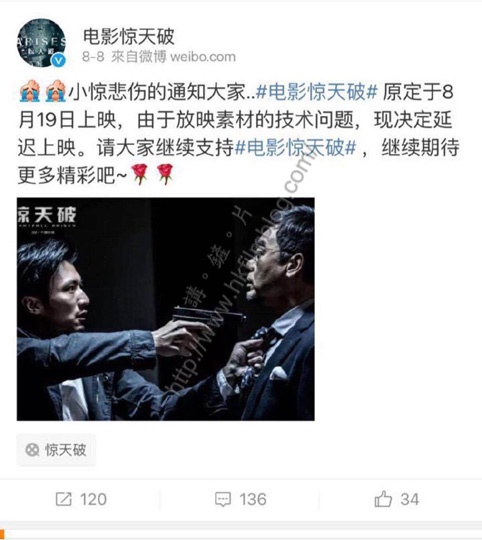This screenshot has height=540, width=482.
Task: Click the first crying emoji
Action: point(30,91)
